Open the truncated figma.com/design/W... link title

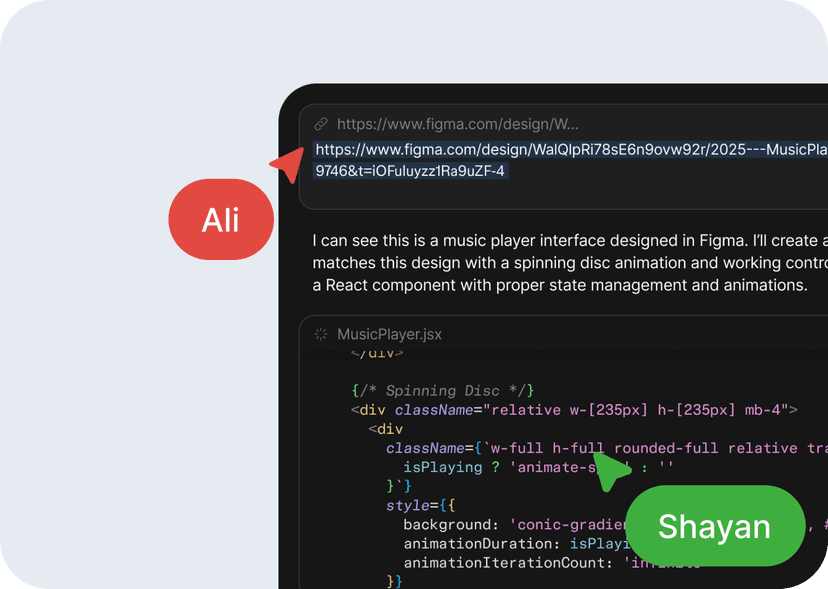coord(457,125)
